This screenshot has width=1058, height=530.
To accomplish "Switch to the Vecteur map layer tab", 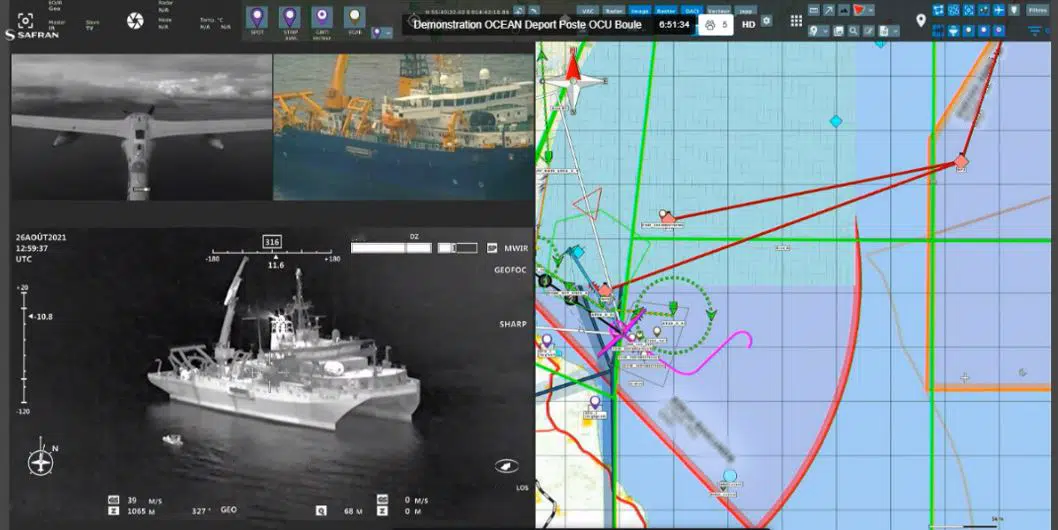I will click(x=717, y=10).
